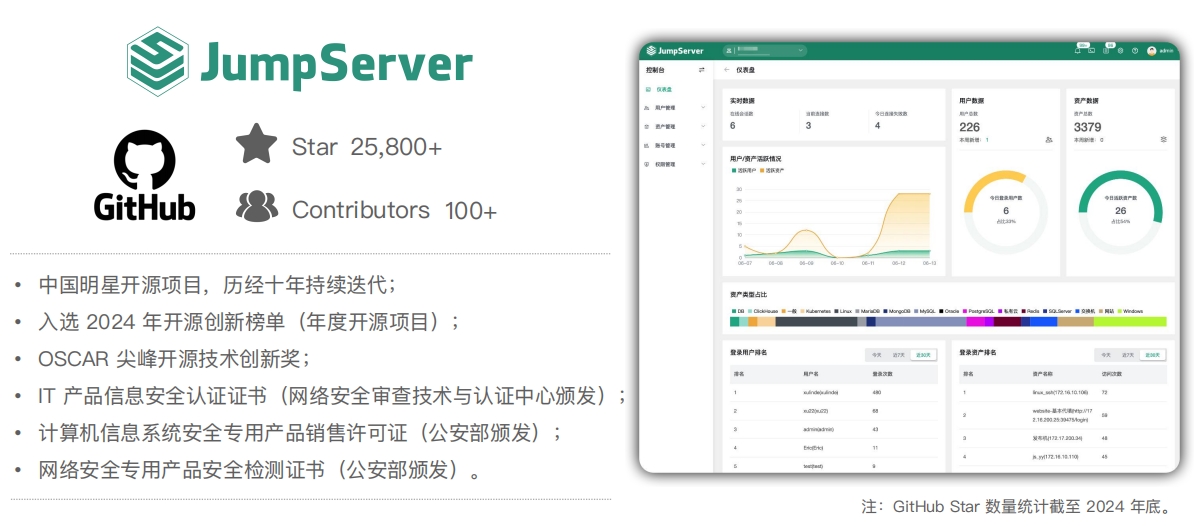This screenshot has width=1195, height=527.
Task: Click 发布机(172.17.200.34) asset row
Action: (1063, 439)
